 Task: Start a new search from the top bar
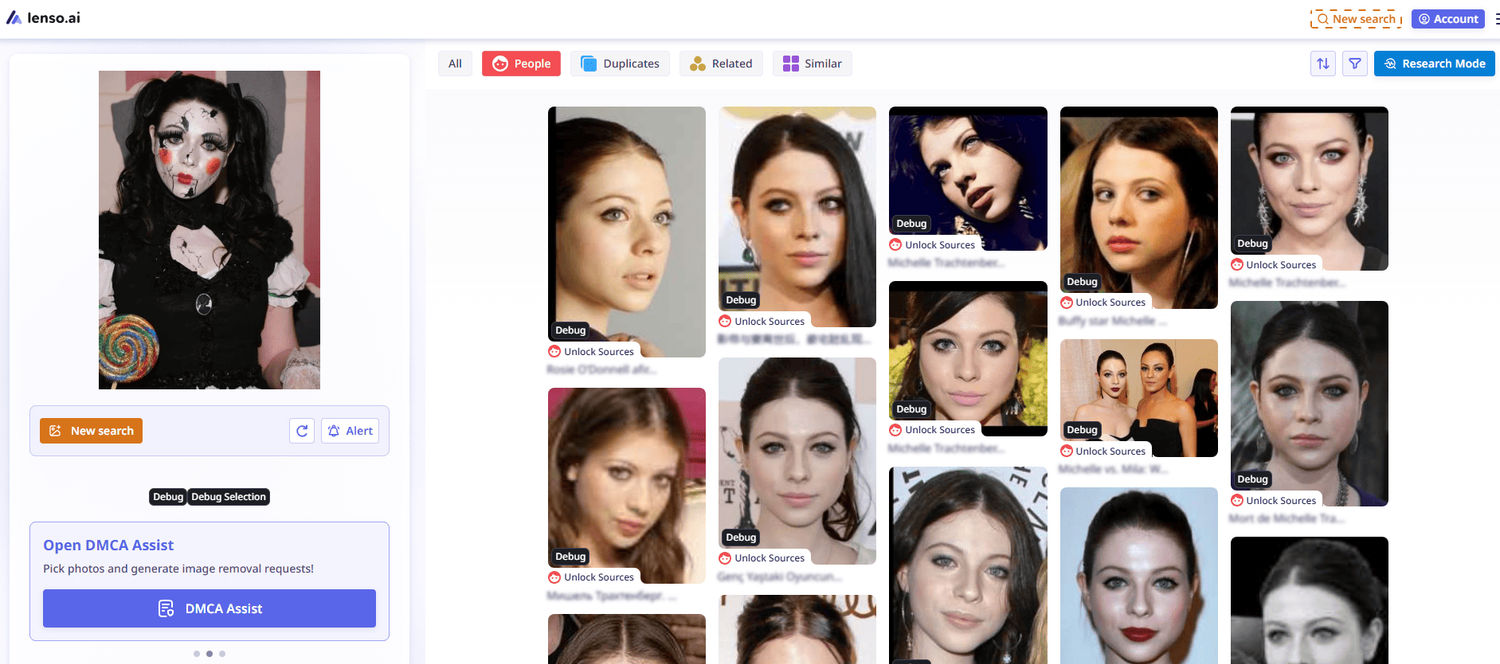1356,19
